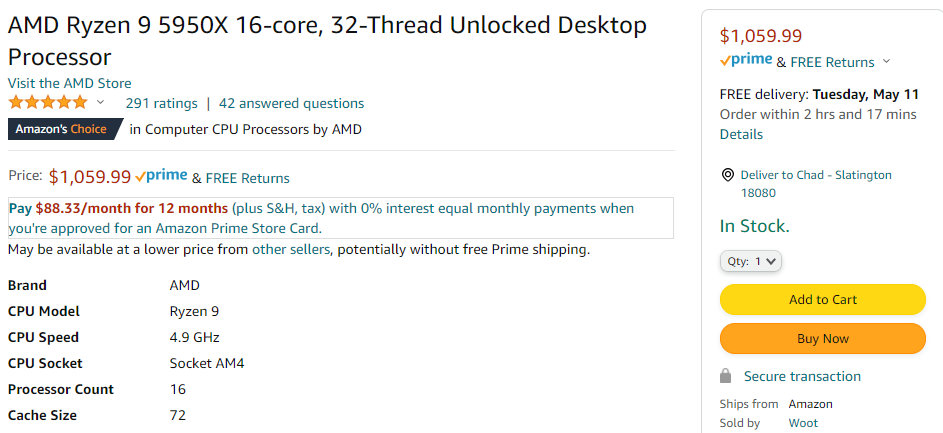Open the Secure transaction link

(x=802, y=376)
